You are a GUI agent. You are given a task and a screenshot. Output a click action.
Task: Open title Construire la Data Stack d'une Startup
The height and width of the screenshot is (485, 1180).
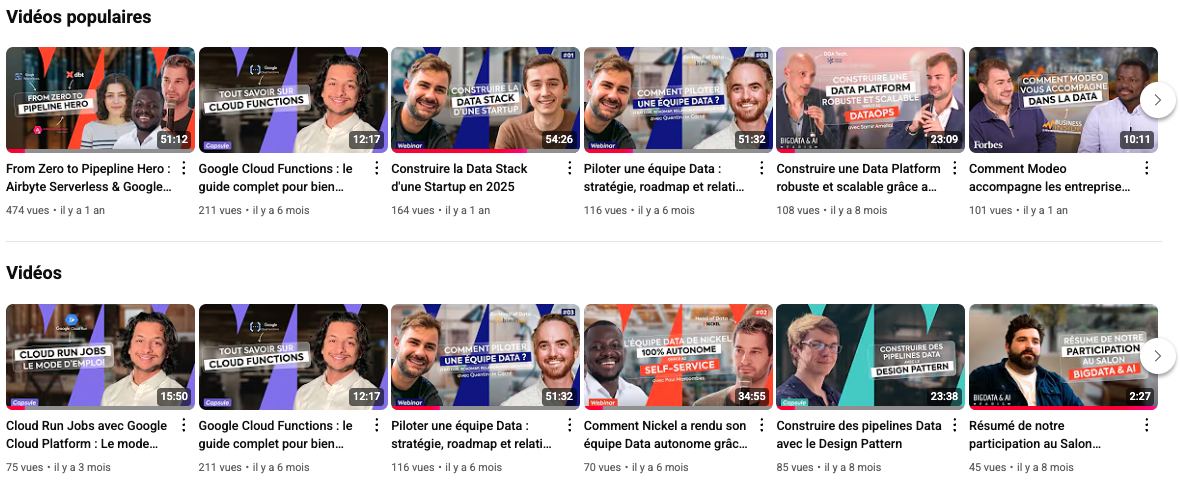459,178
